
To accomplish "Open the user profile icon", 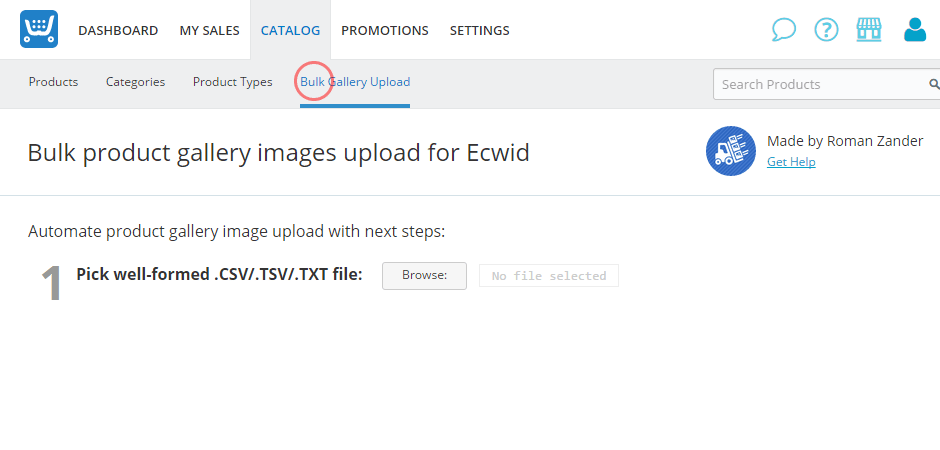I will tap(915, 29).
